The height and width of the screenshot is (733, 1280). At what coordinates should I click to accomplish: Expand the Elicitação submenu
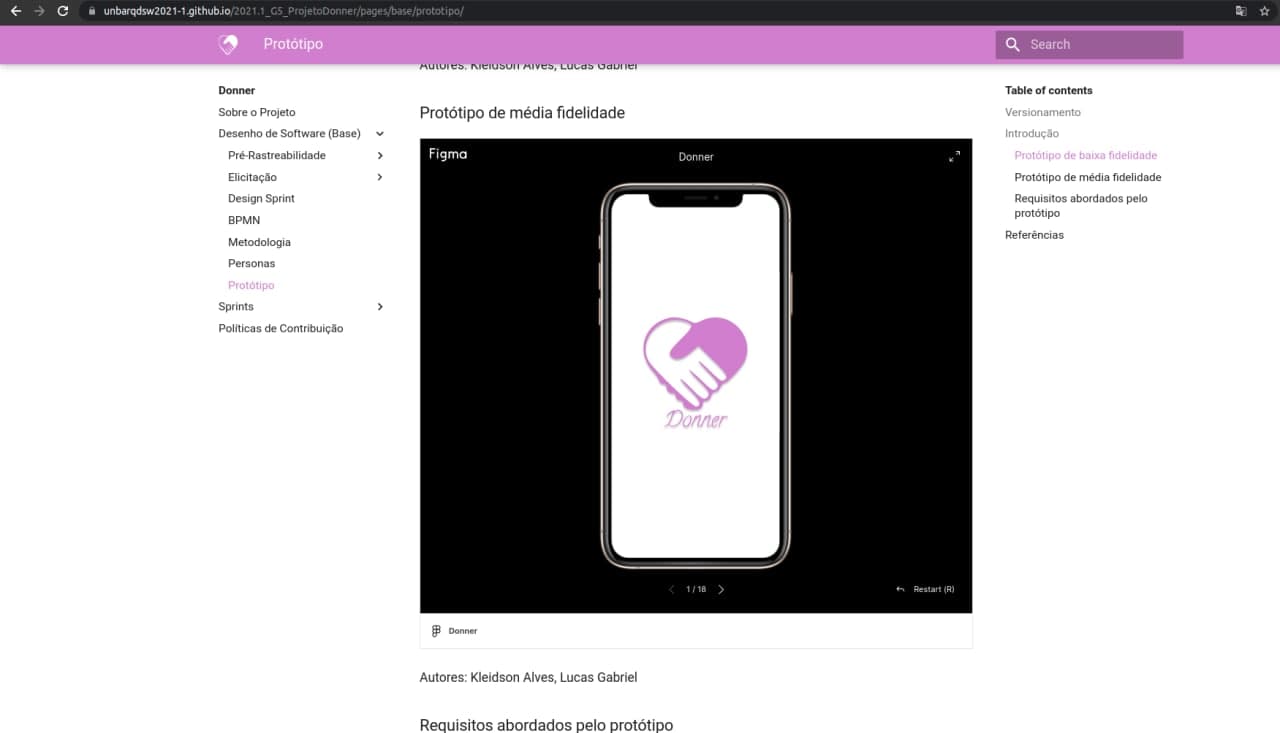(380, 177)
